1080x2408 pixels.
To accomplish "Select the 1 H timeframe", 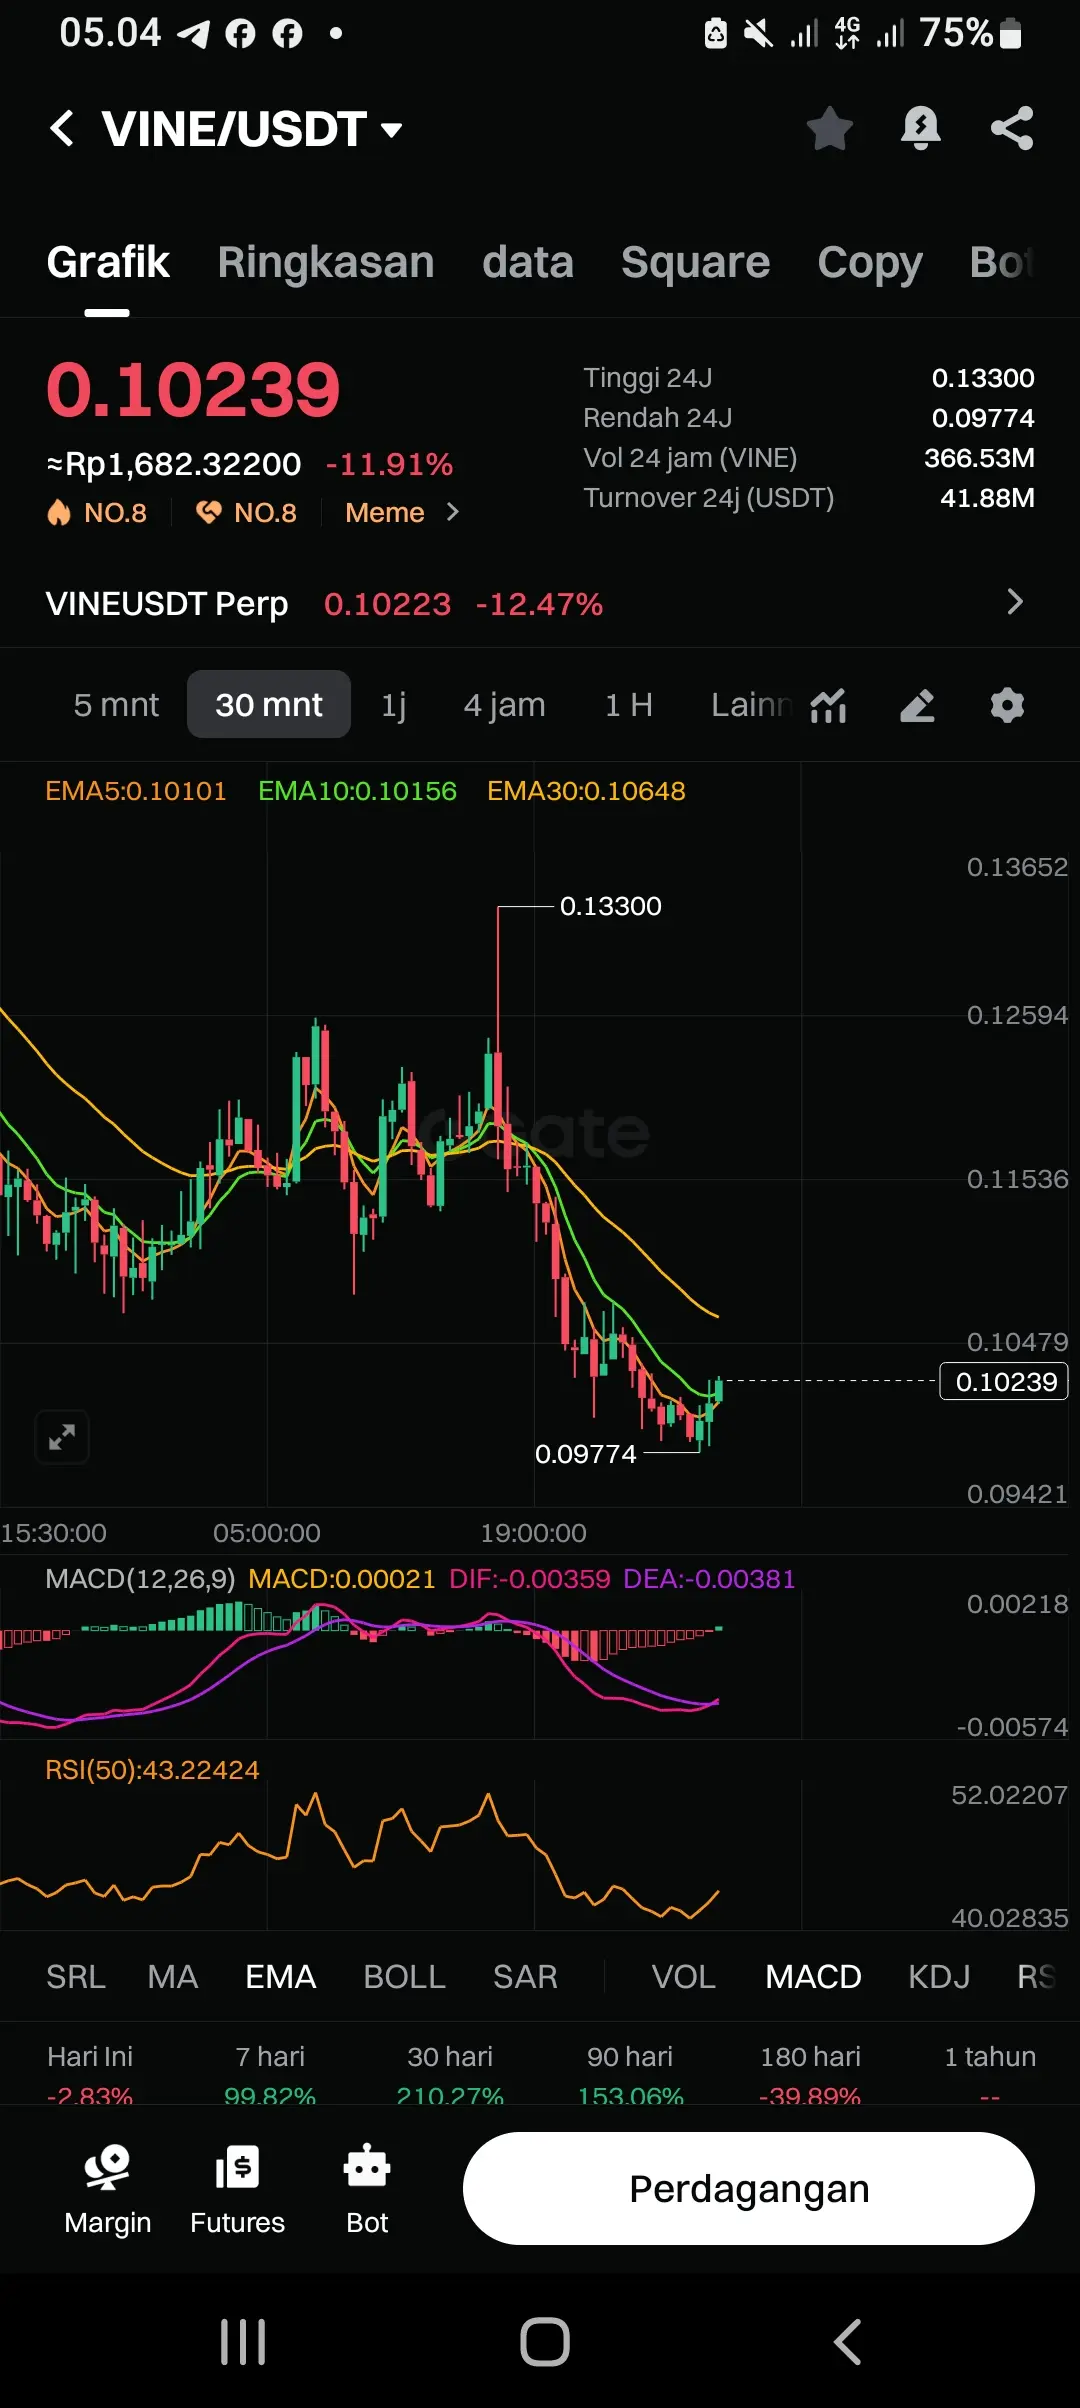I will tap(629, 705).
